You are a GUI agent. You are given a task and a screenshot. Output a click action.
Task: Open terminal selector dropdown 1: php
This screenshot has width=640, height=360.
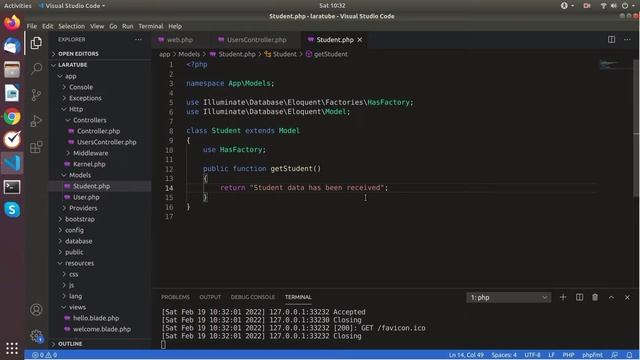pos(509,298)
